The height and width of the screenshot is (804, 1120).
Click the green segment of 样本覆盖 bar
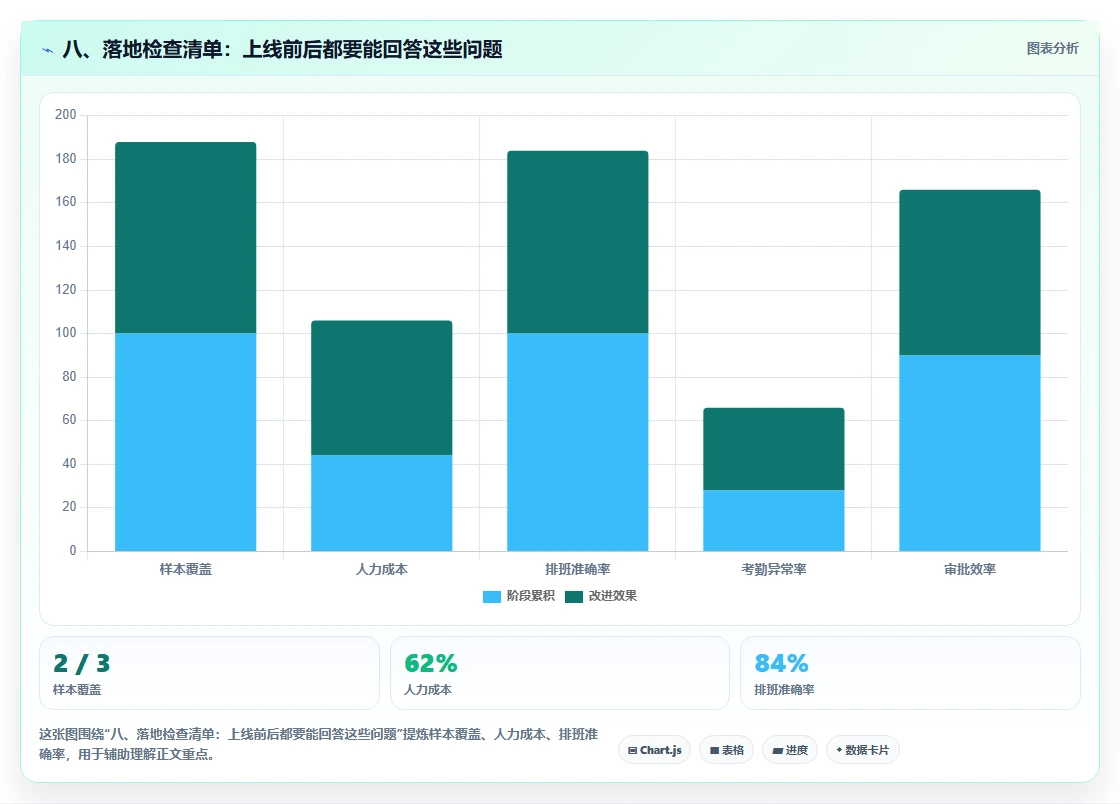[x=186, y=238]
